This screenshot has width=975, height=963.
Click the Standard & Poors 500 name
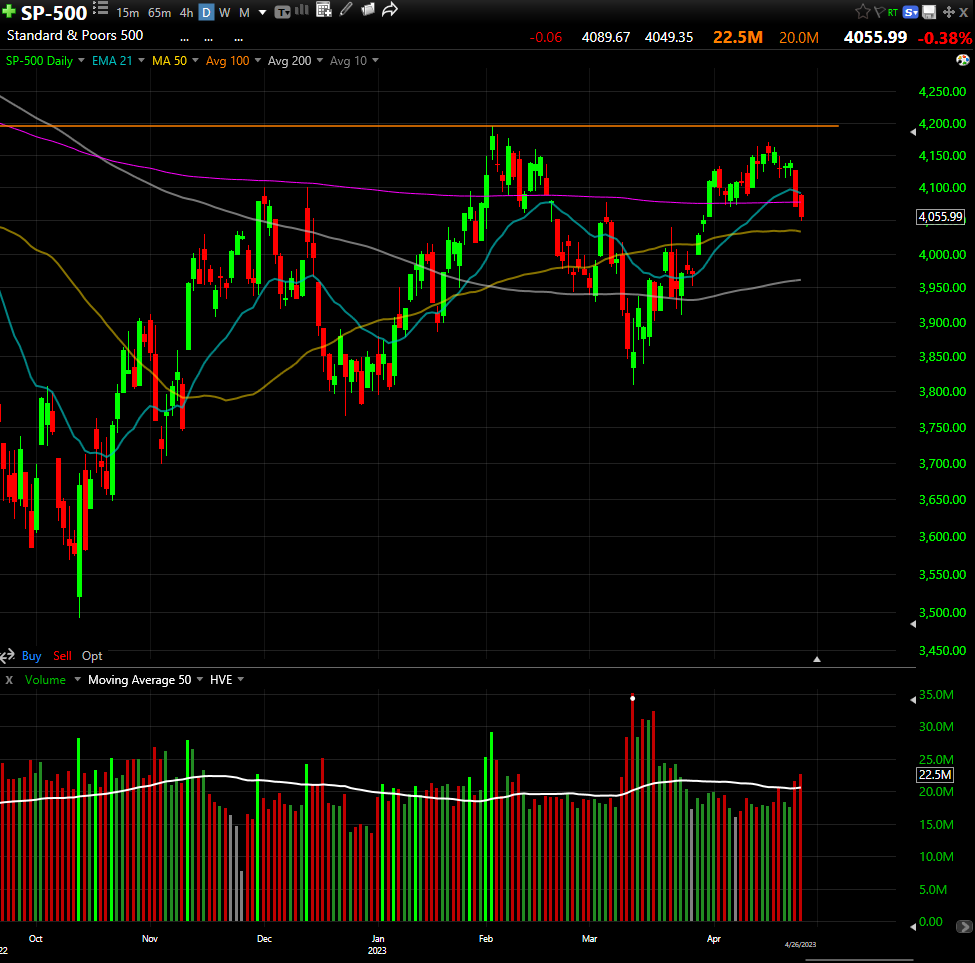pos(75,35)
